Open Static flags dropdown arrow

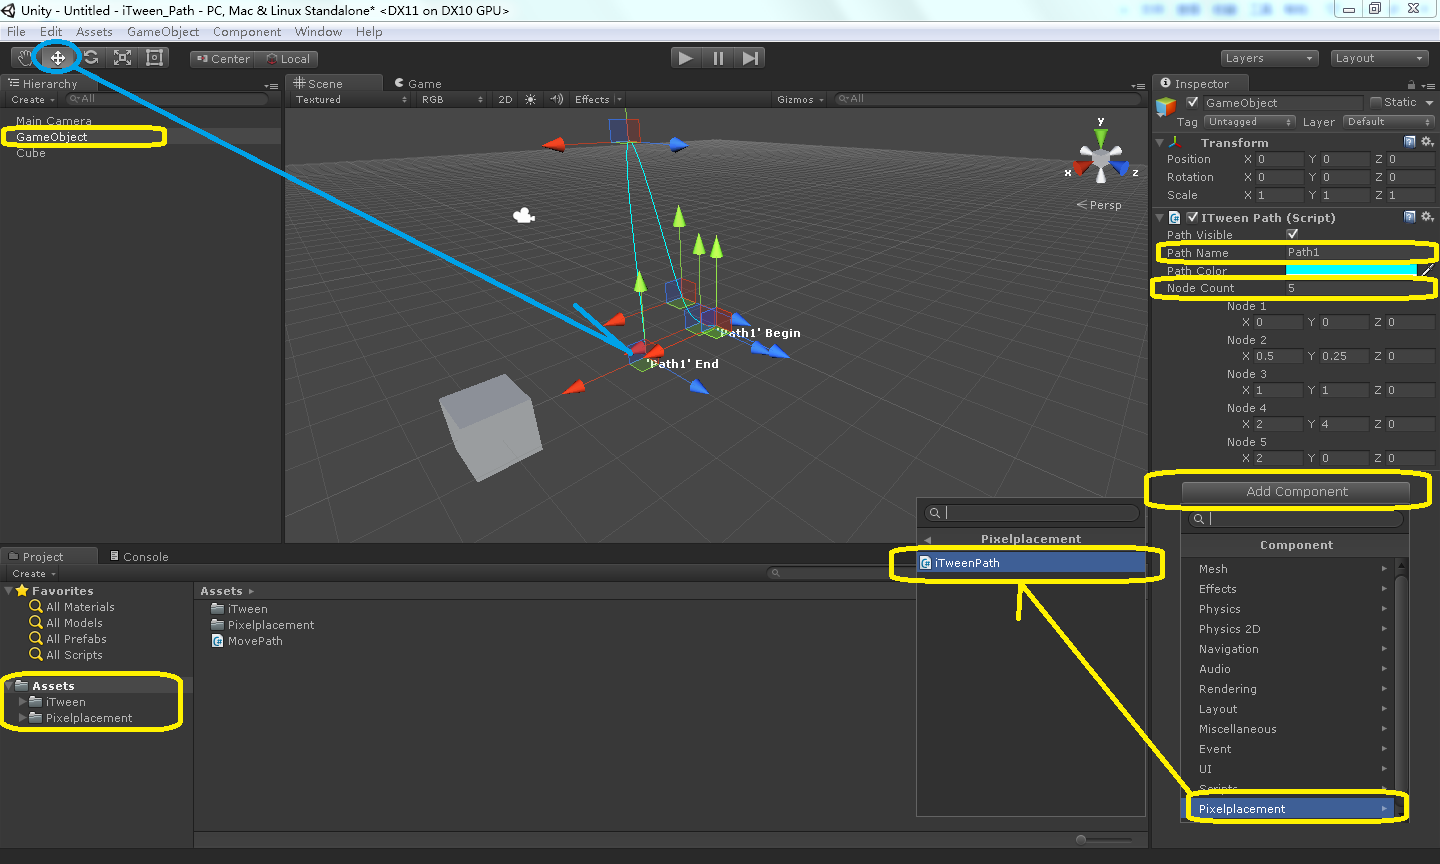pos(1429,103)
